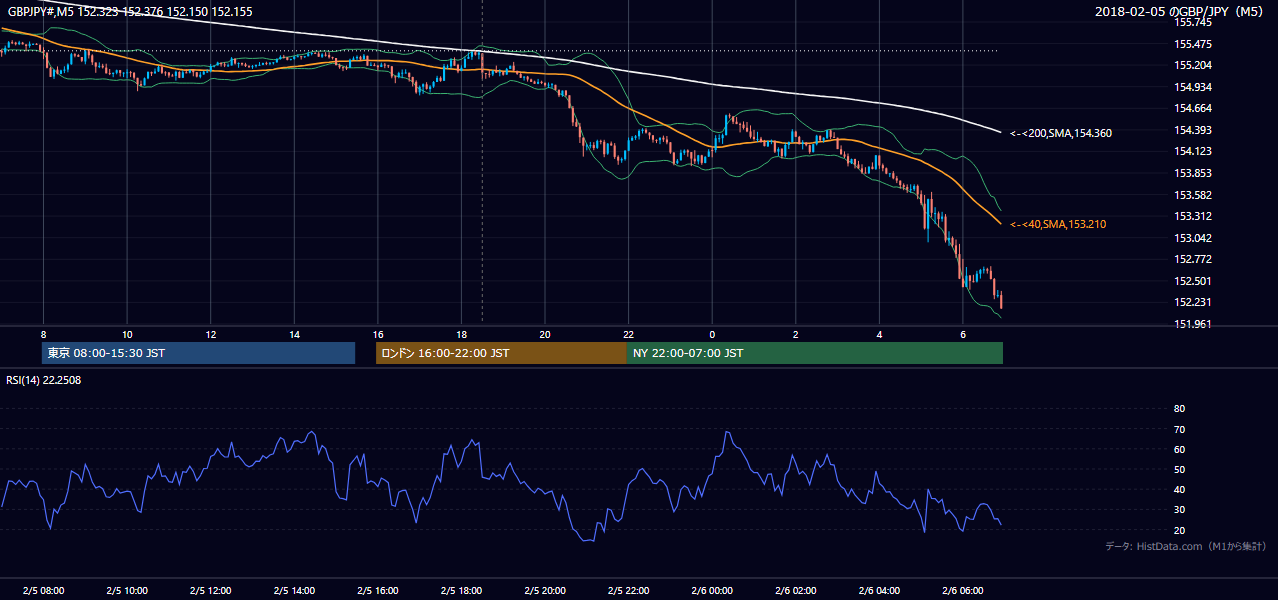Click the 200 SMA 154.360 label
The width and height of the screenshot is (1278, 600).
(x=1061, y=133)
